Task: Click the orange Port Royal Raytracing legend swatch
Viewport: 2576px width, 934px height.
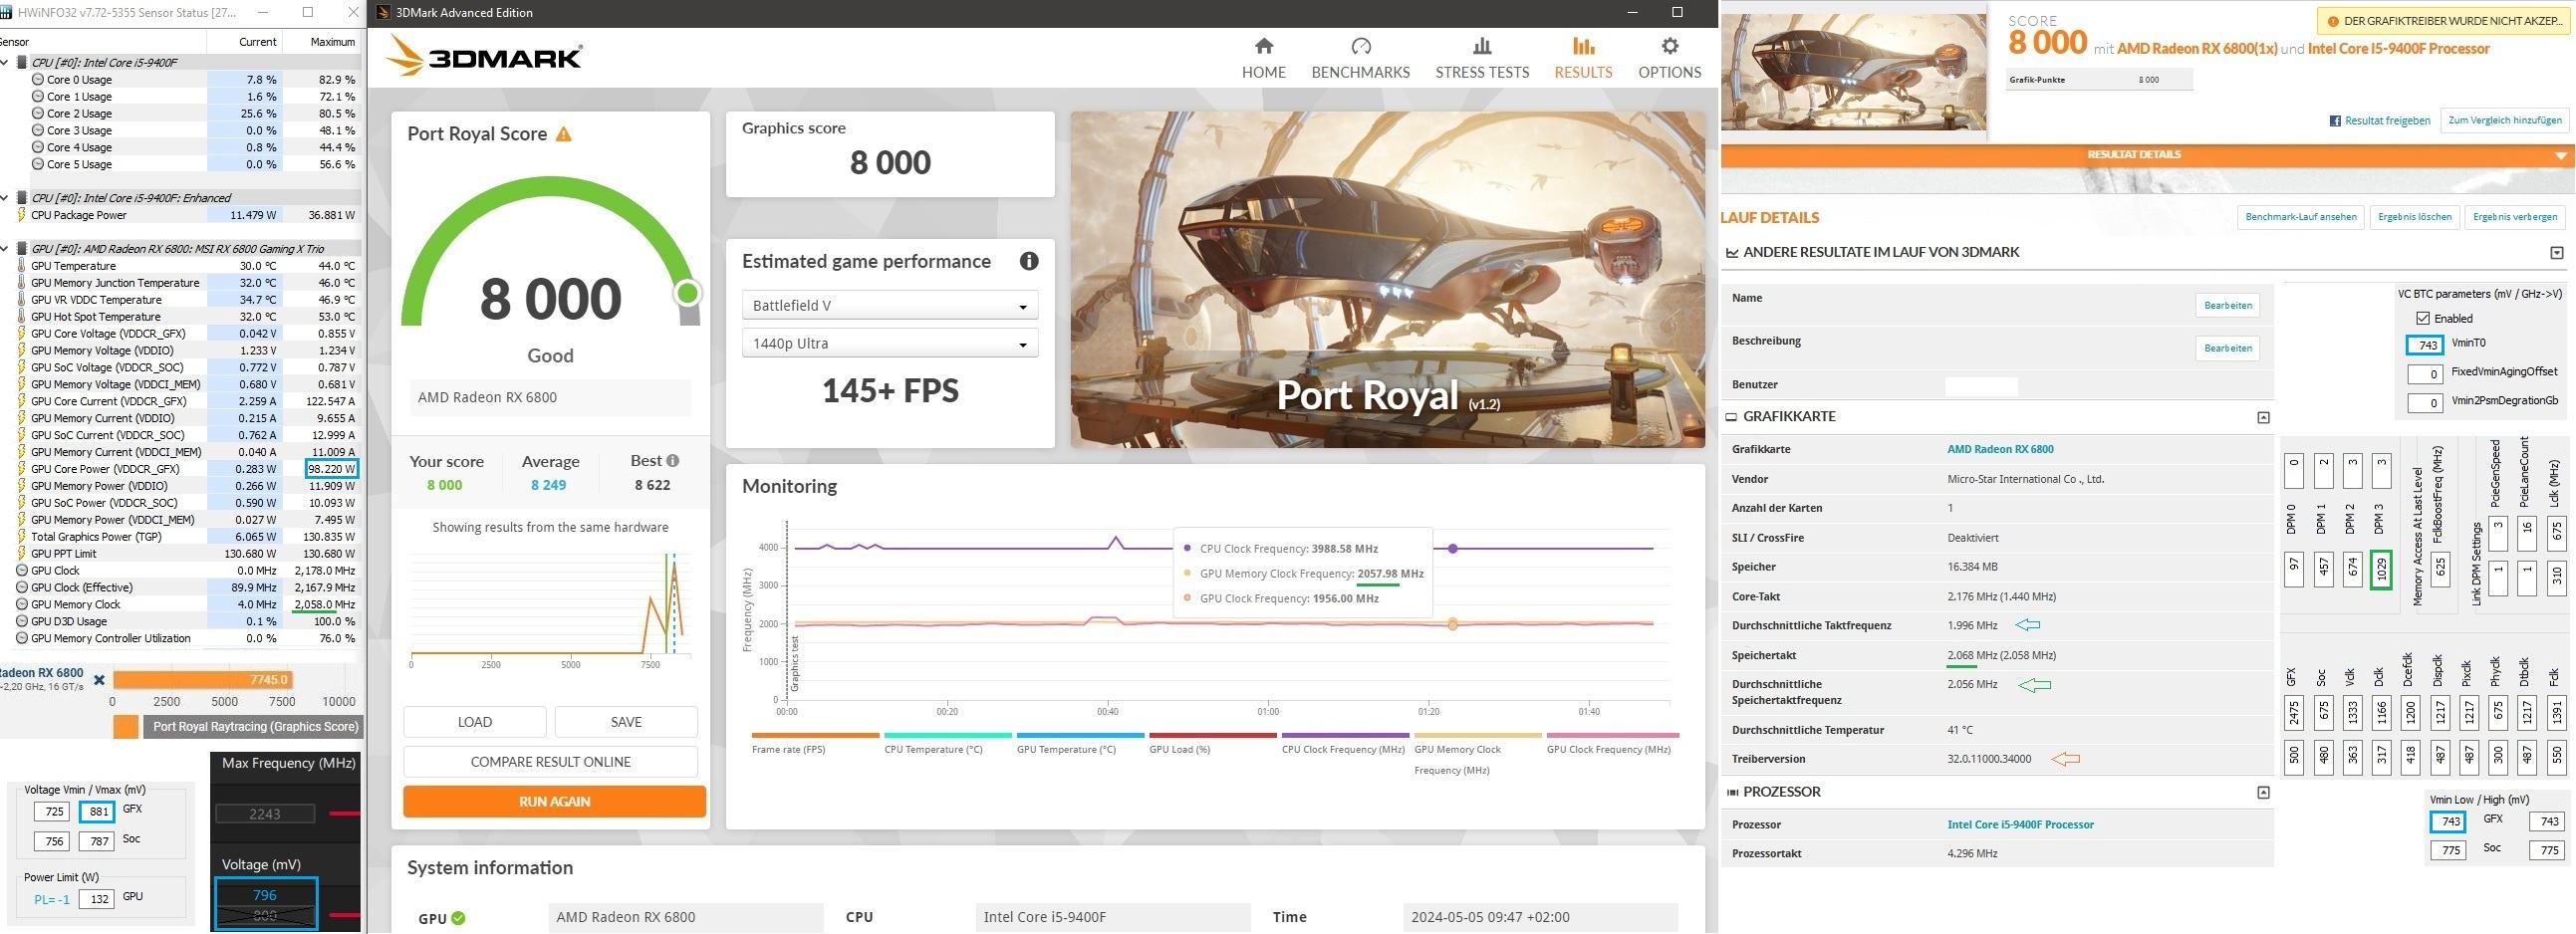Action: coord(126,727)
